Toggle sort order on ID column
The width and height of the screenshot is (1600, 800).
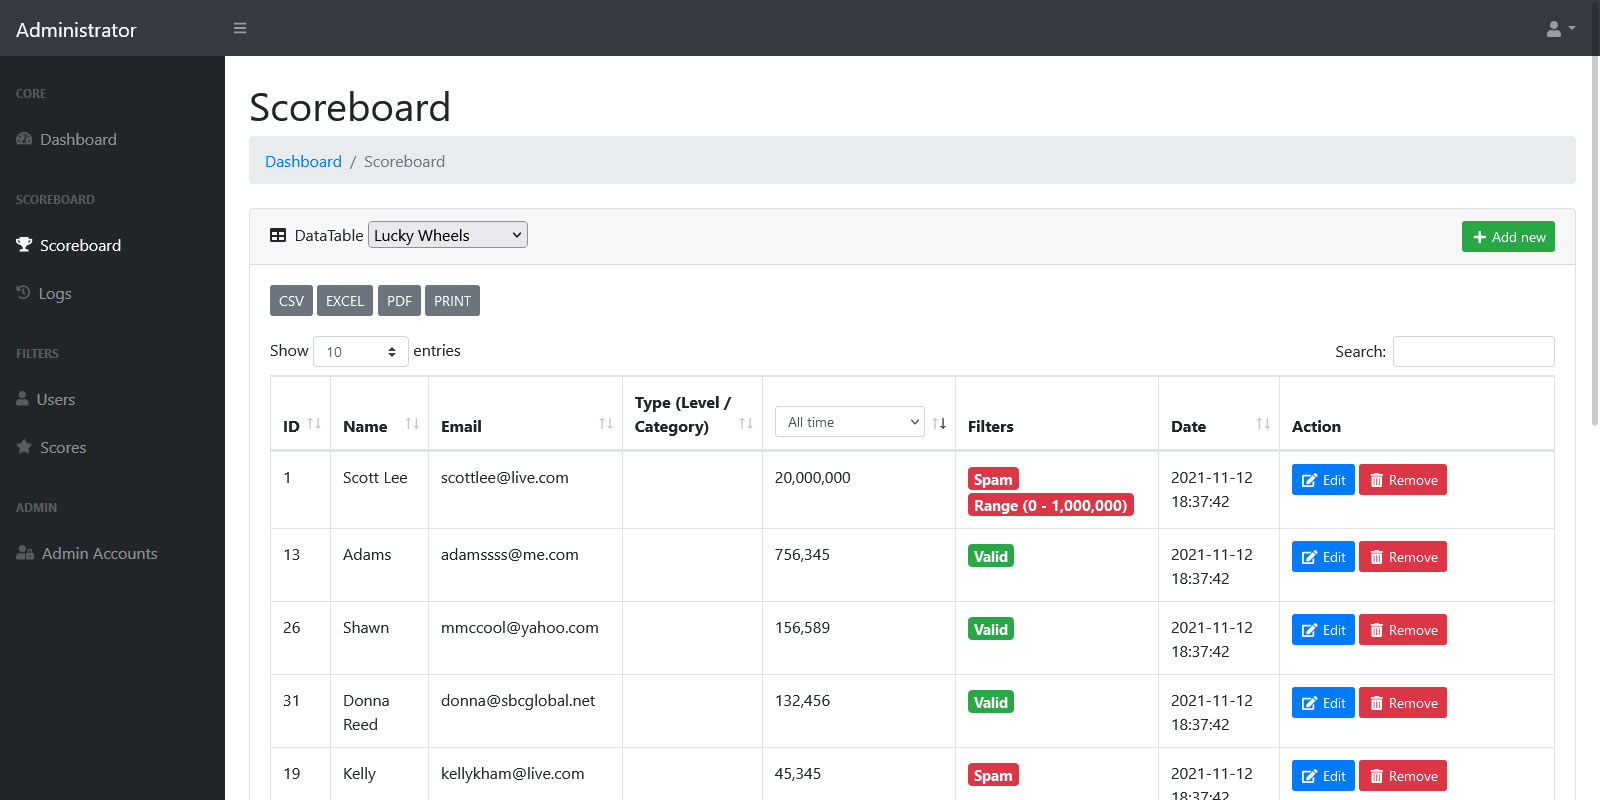(314, 424)
